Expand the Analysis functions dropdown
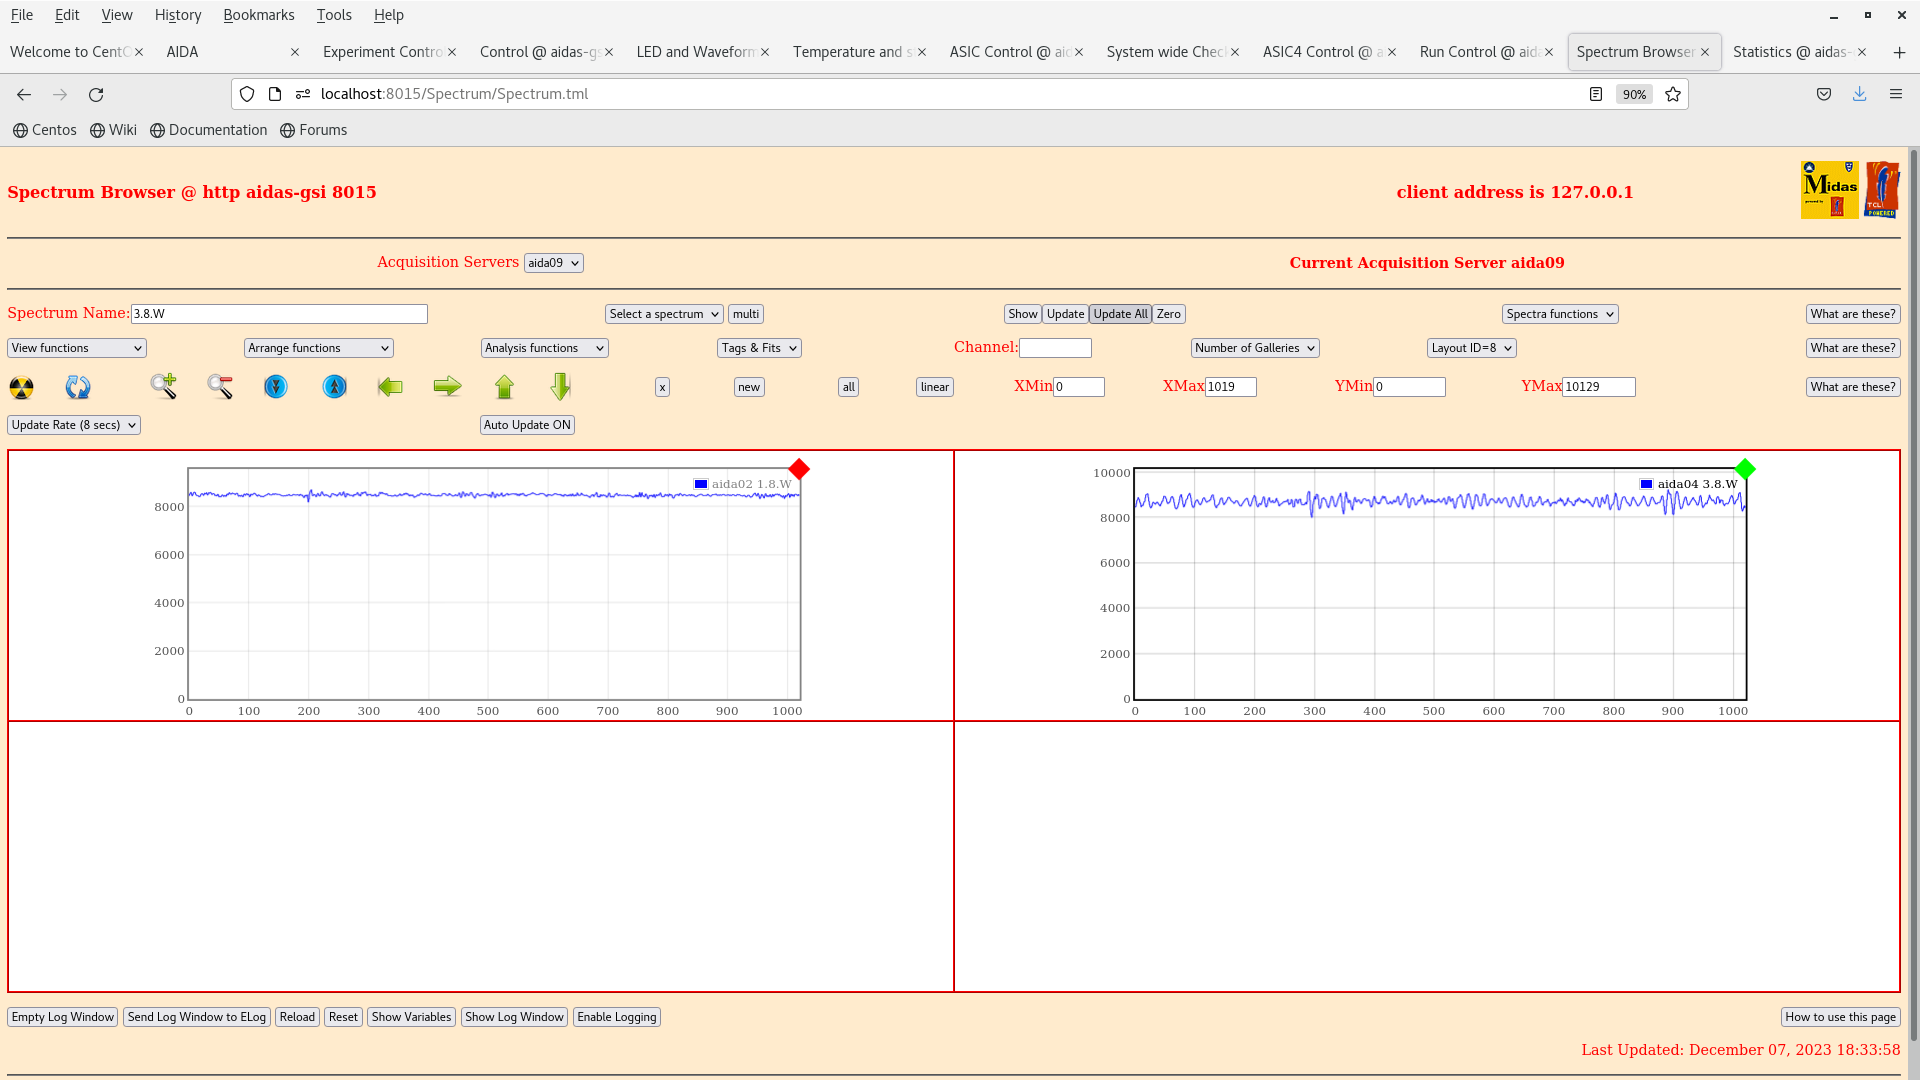This screenshot has height=1080, width=1920. (543, 347)
